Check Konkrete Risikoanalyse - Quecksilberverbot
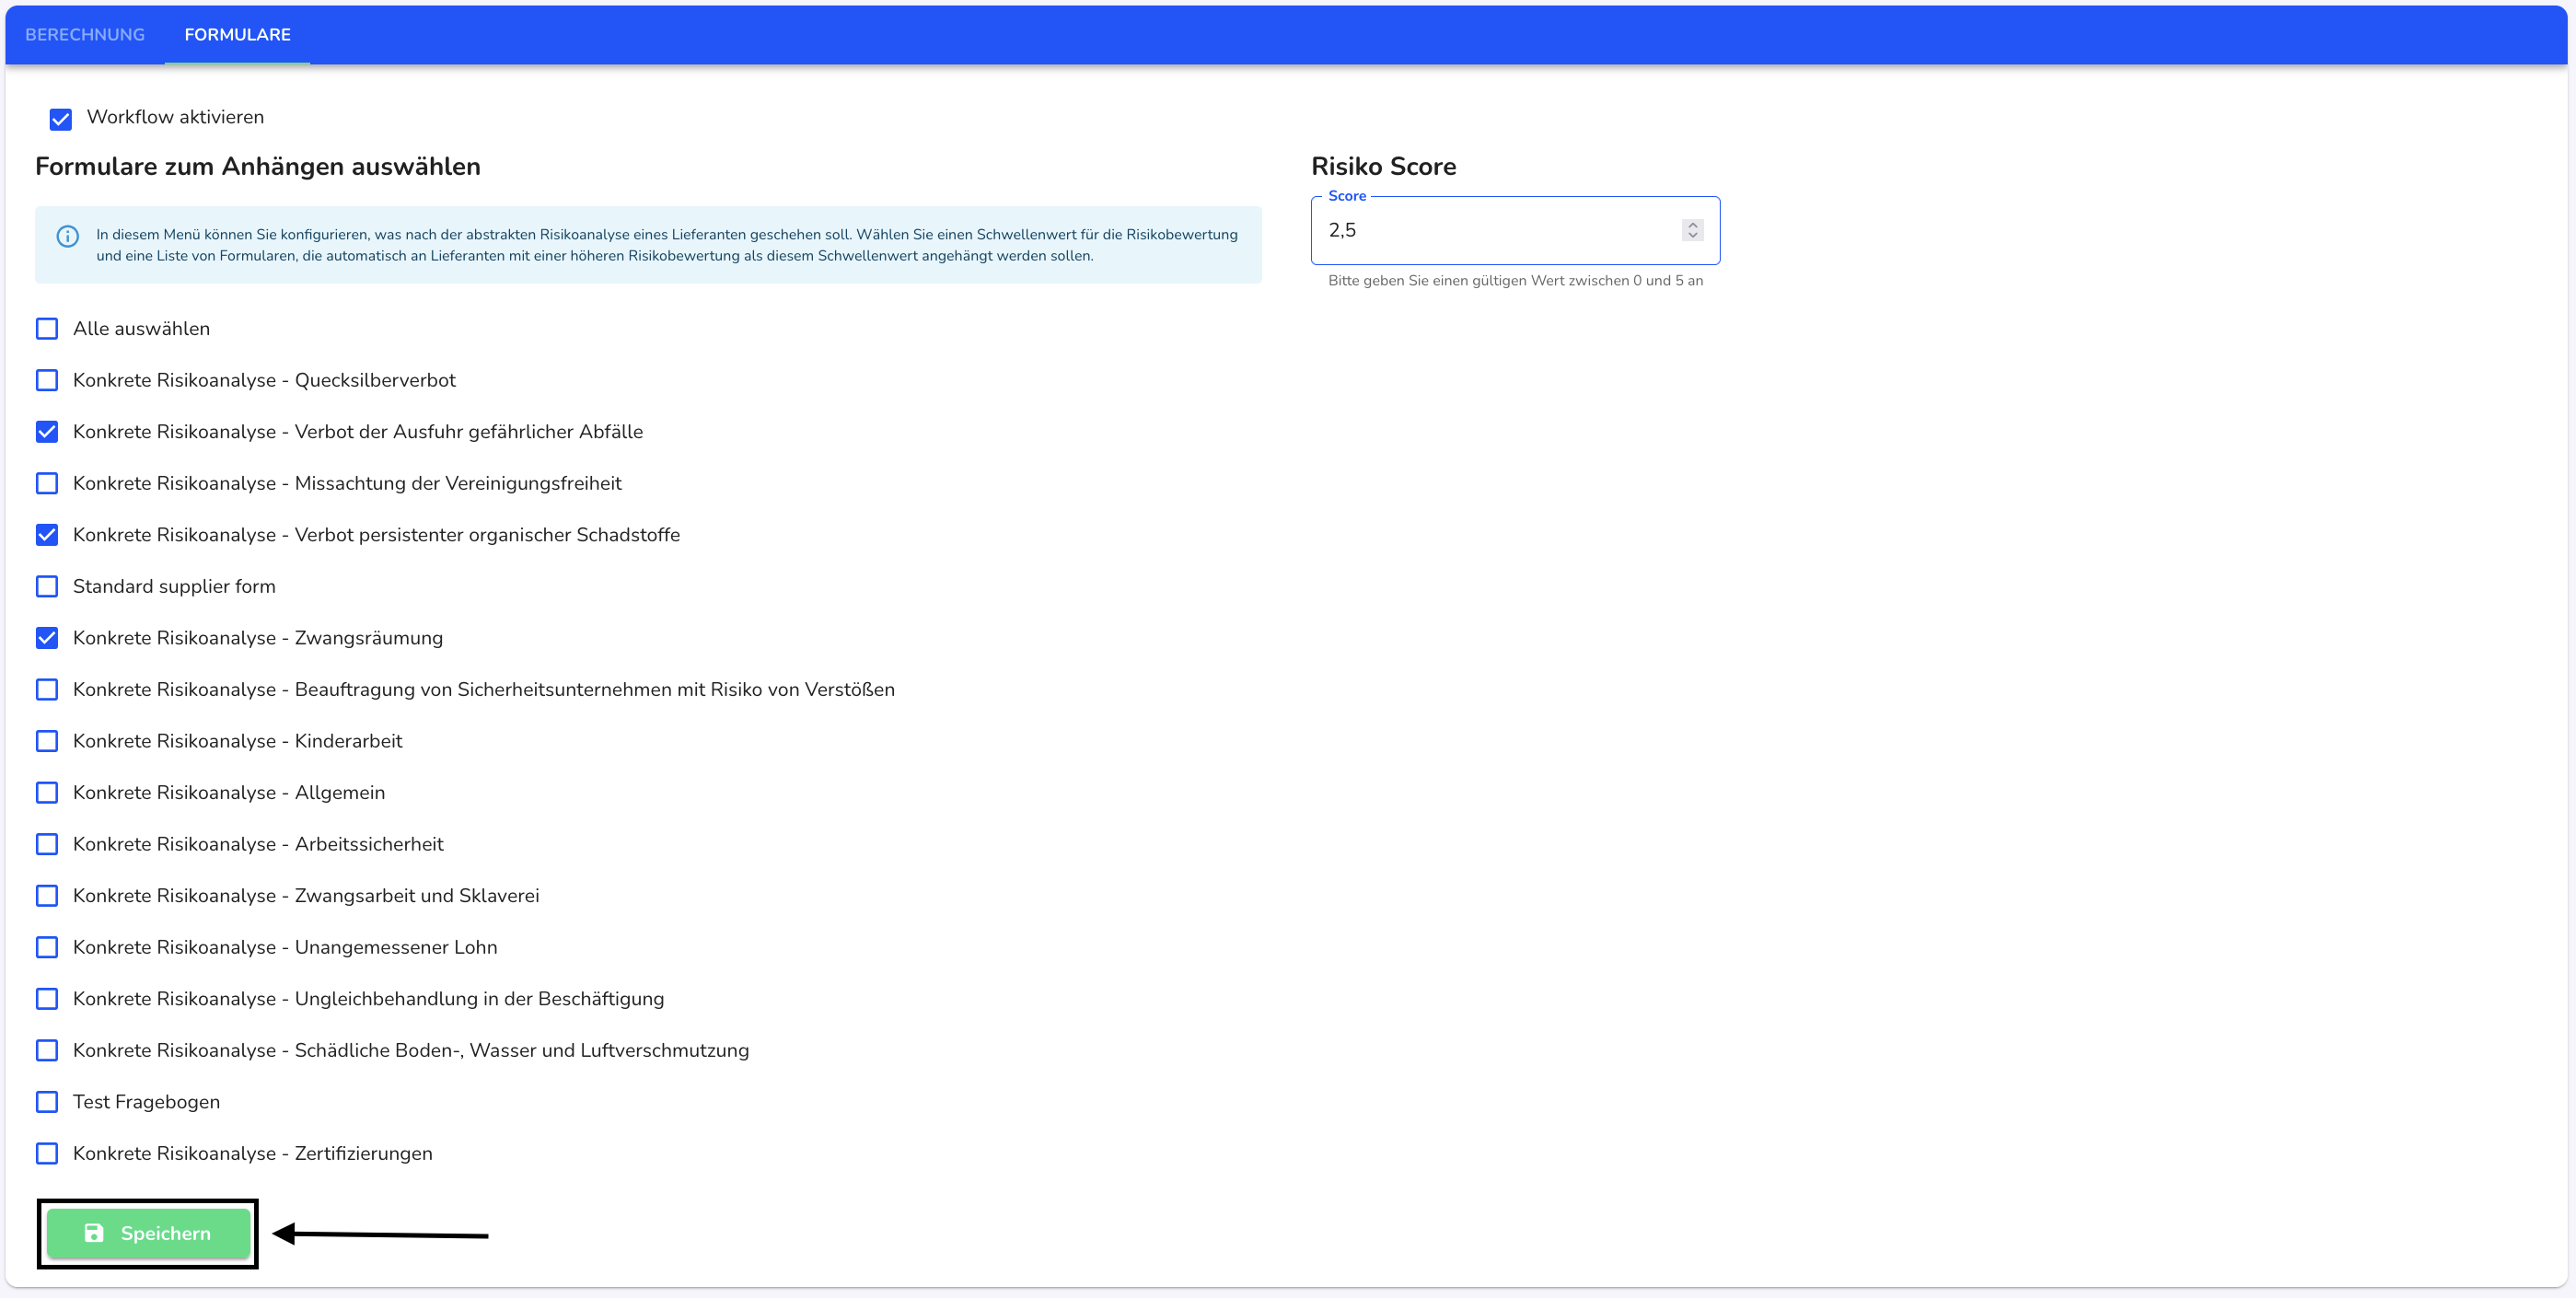 [x=47, y=380]
